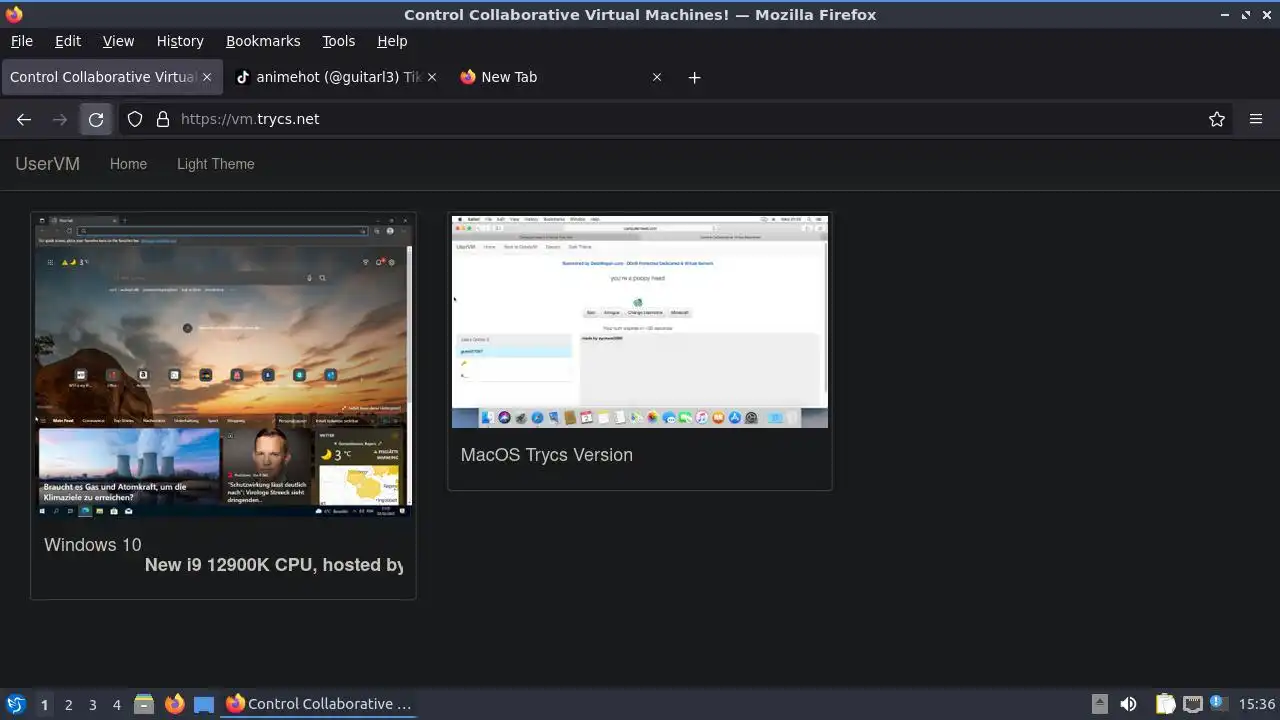Open a new tab with plus button
Screen dimensions: 1280x720
pos(694,77)
